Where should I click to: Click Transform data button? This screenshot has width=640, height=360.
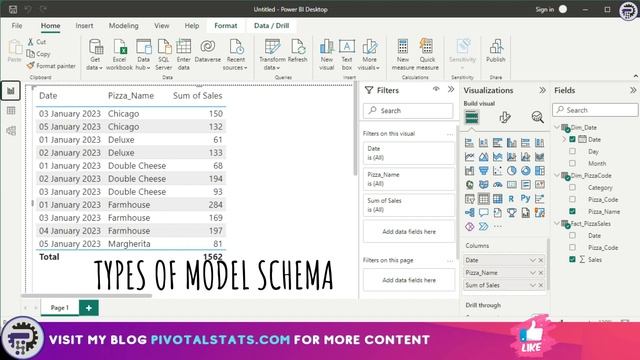click(x=272, y=55)
